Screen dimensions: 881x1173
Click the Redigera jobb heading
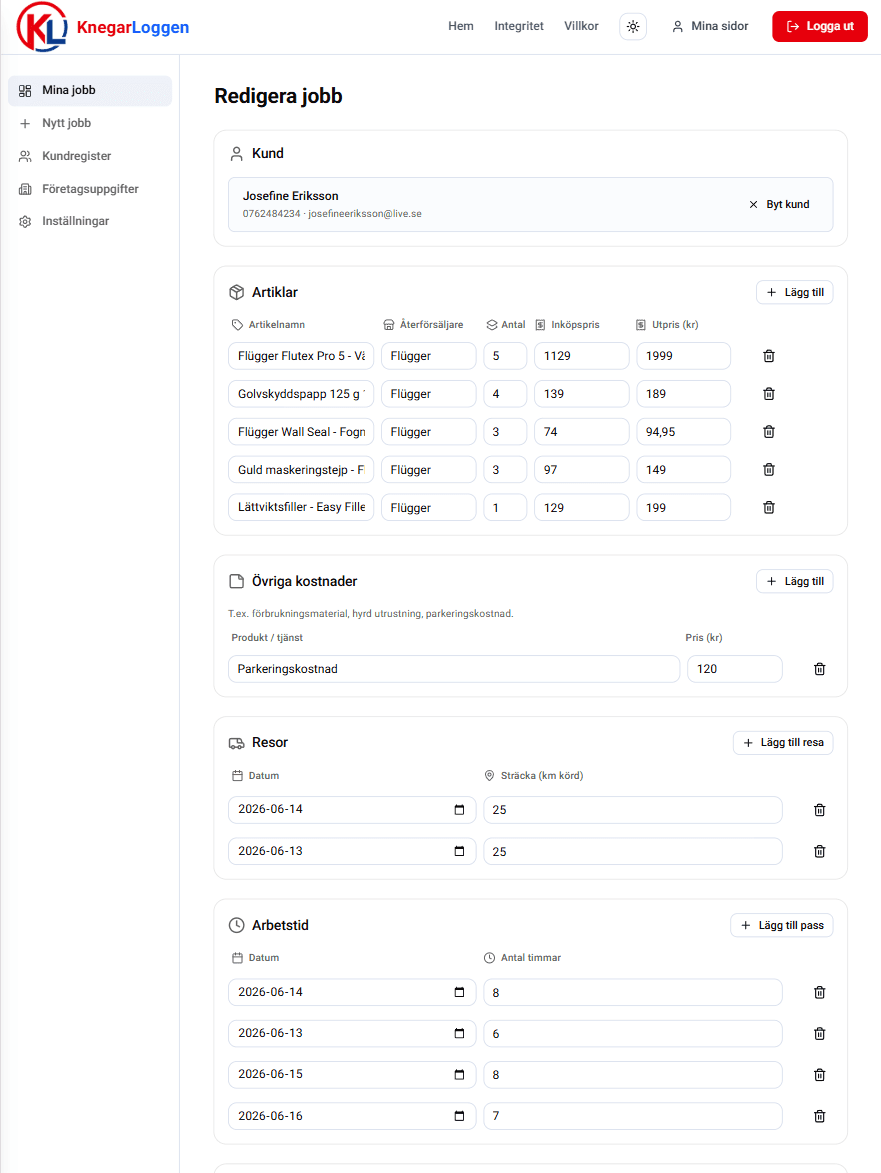click(278, 97)
